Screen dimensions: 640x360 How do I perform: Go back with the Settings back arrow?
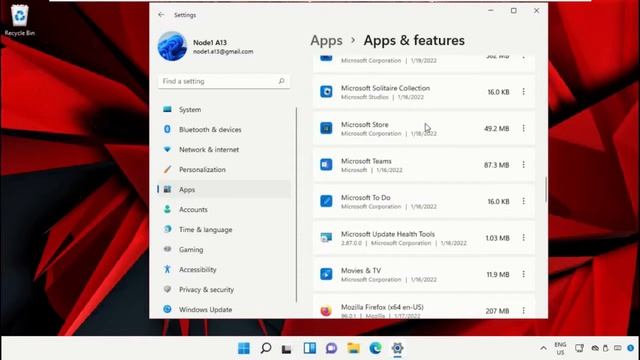click(161, 15)
